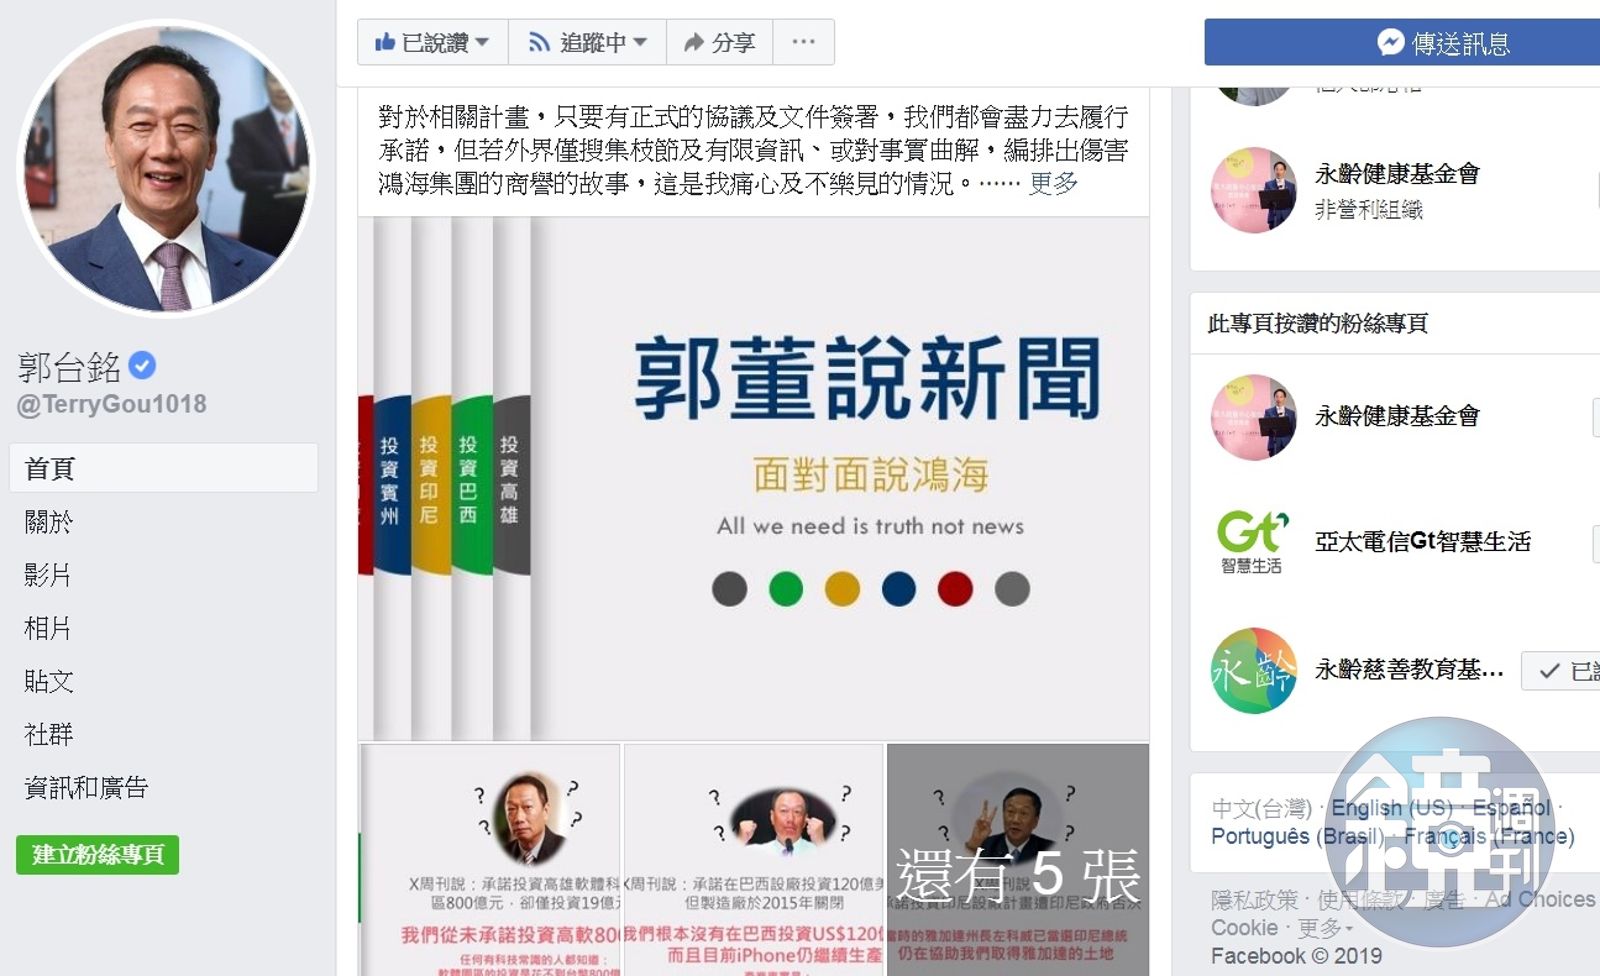
Task: Click the 分享 share arrow button
Action: [x=719, y=43]
